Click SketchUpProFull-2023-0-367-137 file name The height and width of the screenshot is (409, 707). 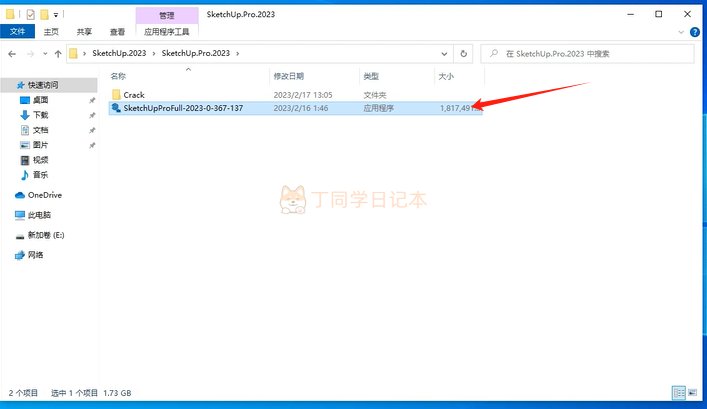pyautogui.click(x=183, y=108)
